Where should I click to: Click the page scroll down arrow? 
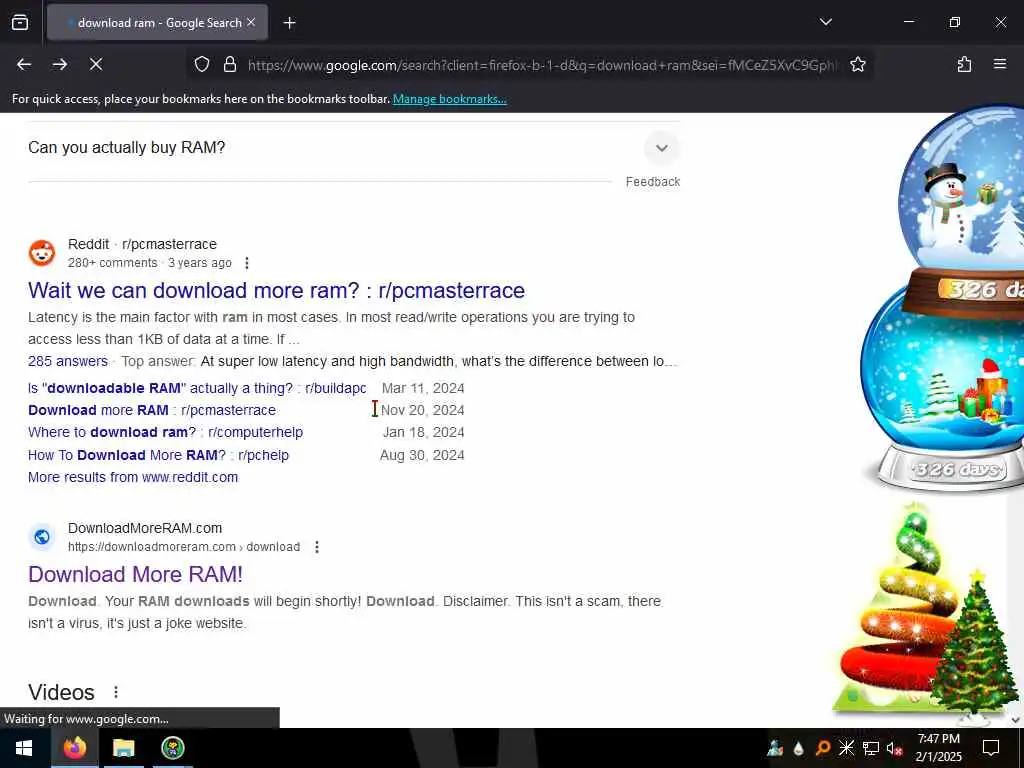click(1016, 720)
